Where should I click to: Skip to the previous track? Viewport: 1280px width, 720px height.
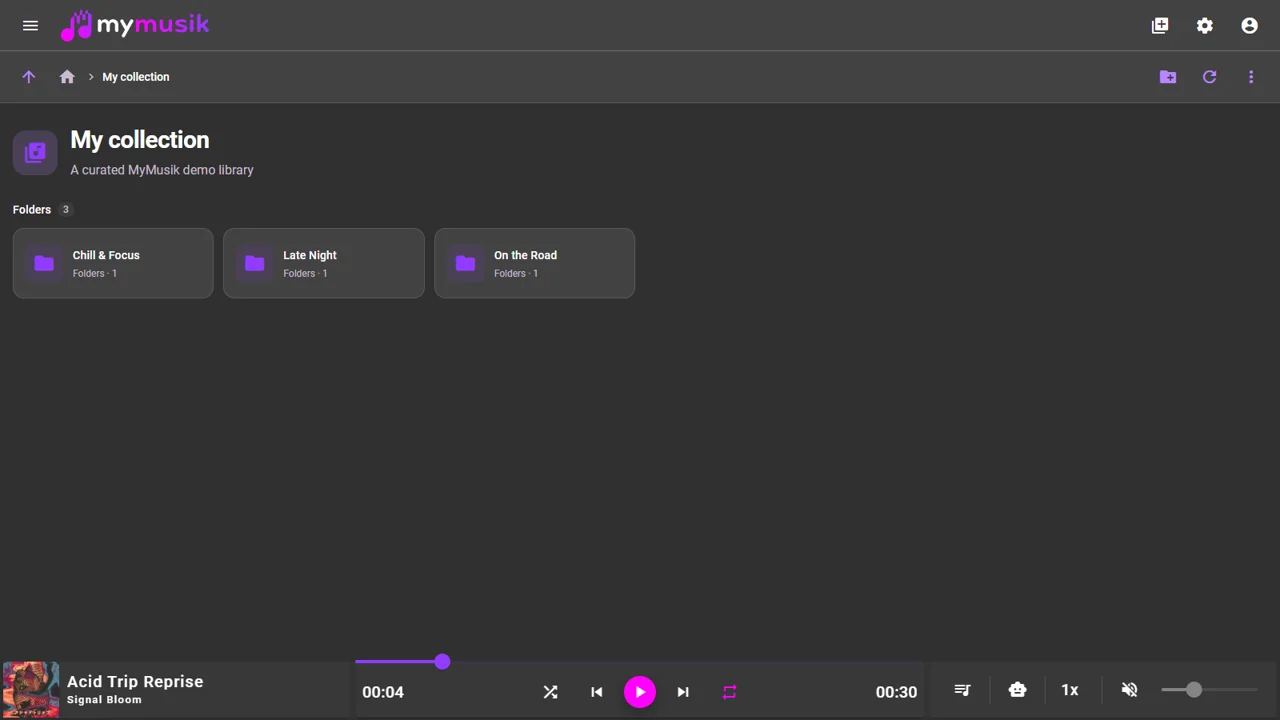pos(596,692)
